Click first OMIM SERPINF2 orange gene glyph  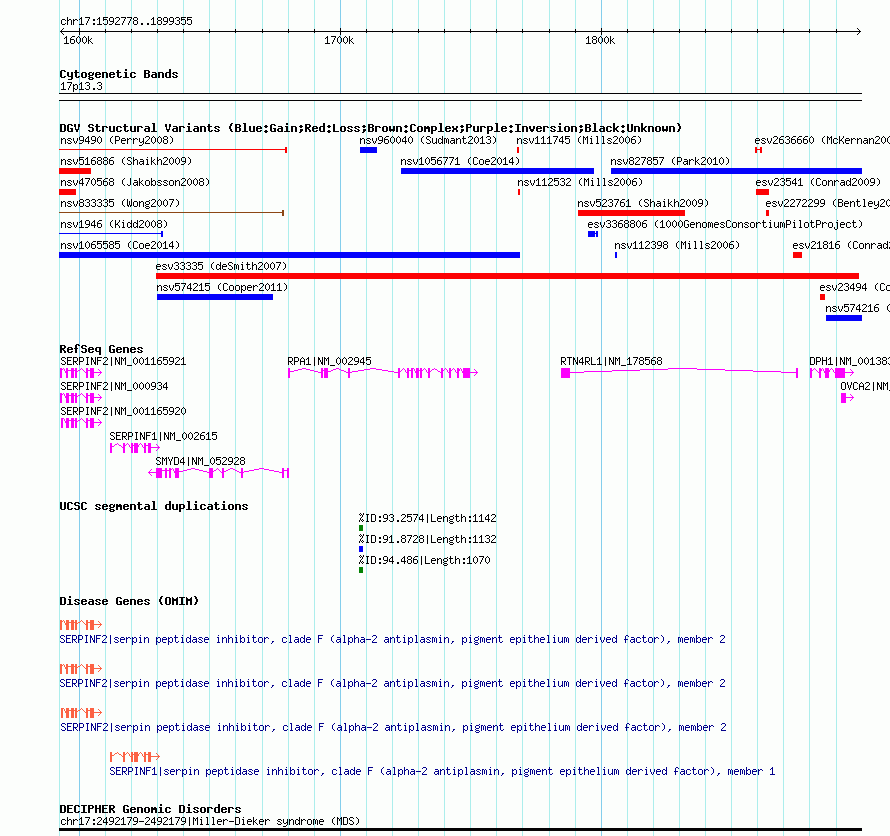tap(81, 625)
